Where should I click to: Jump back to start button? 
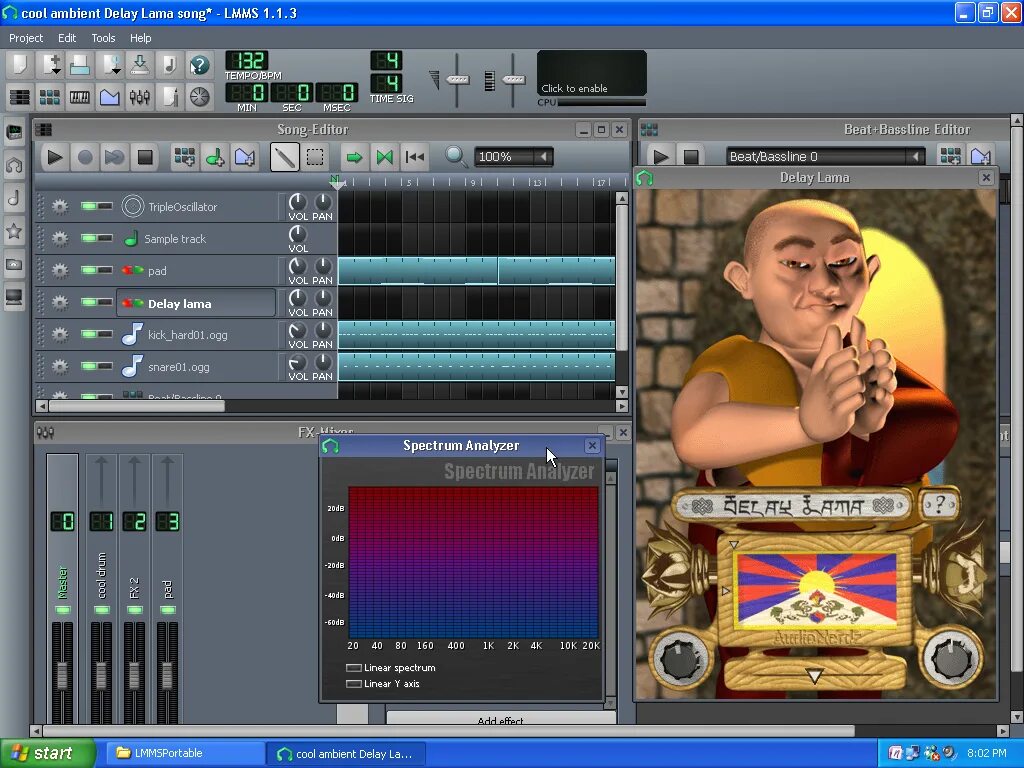point(415,157)
